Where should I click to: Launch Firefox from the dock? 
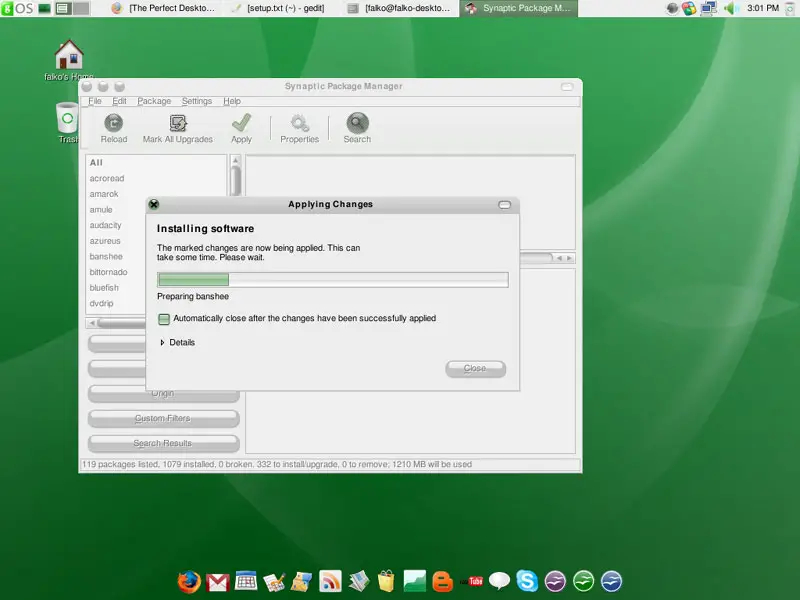click(x=189, y=582)
